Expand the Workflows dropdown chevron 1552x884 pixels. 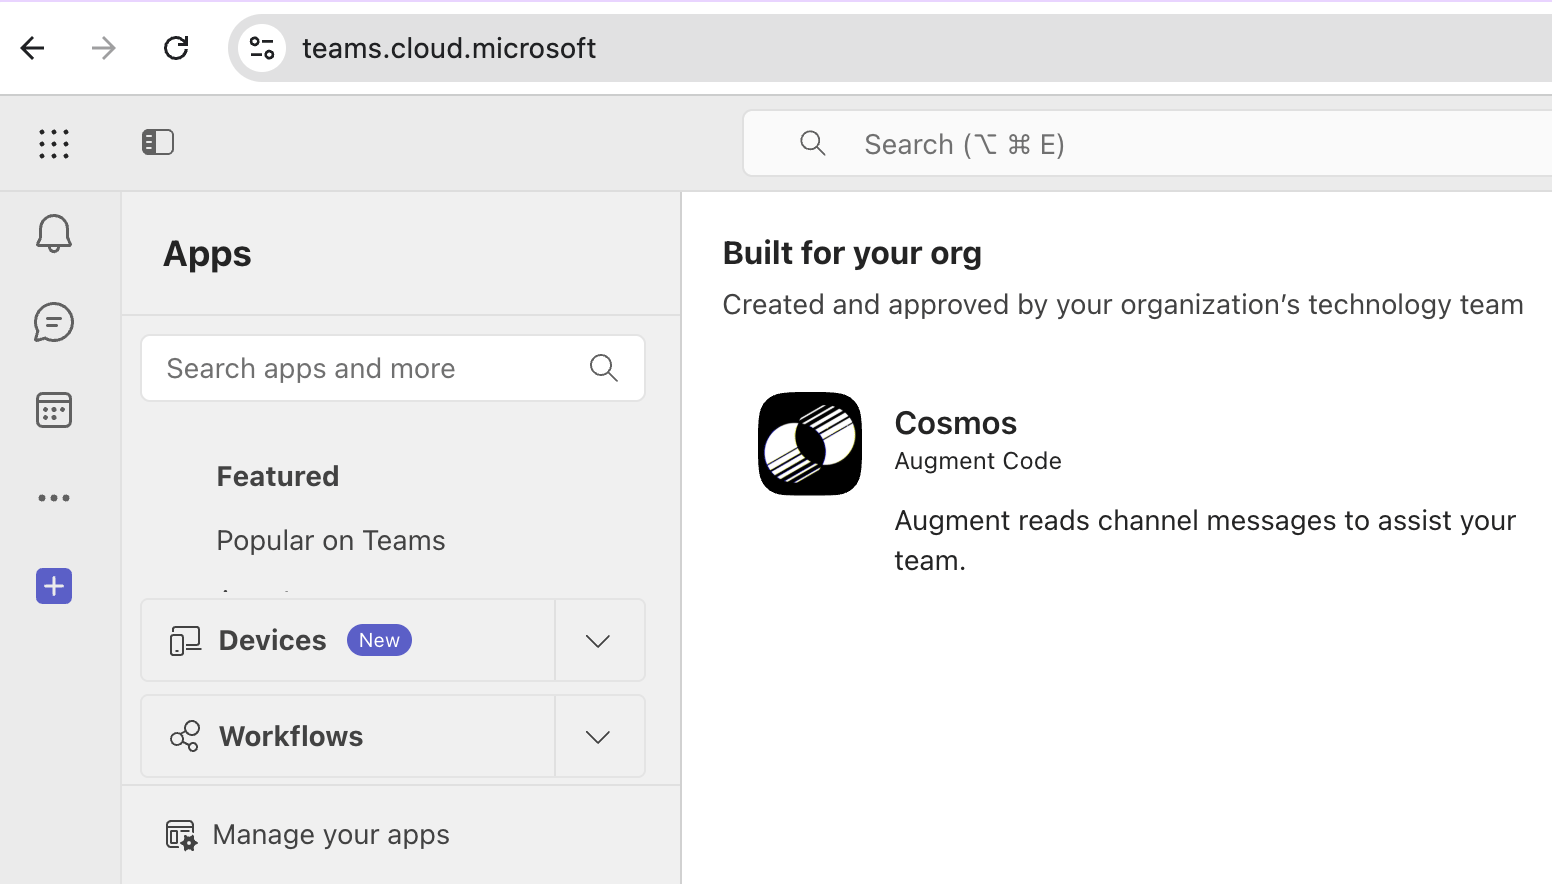coord(599,737)
